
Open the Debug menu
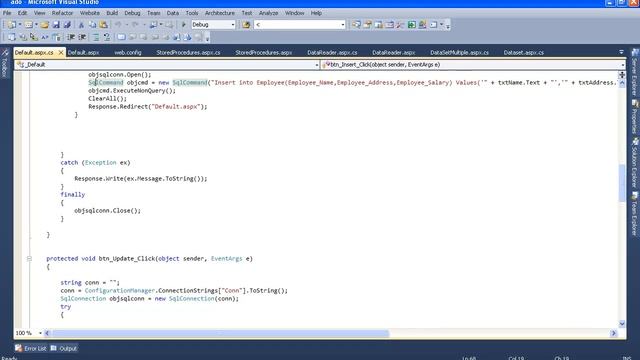click(132, 13)
